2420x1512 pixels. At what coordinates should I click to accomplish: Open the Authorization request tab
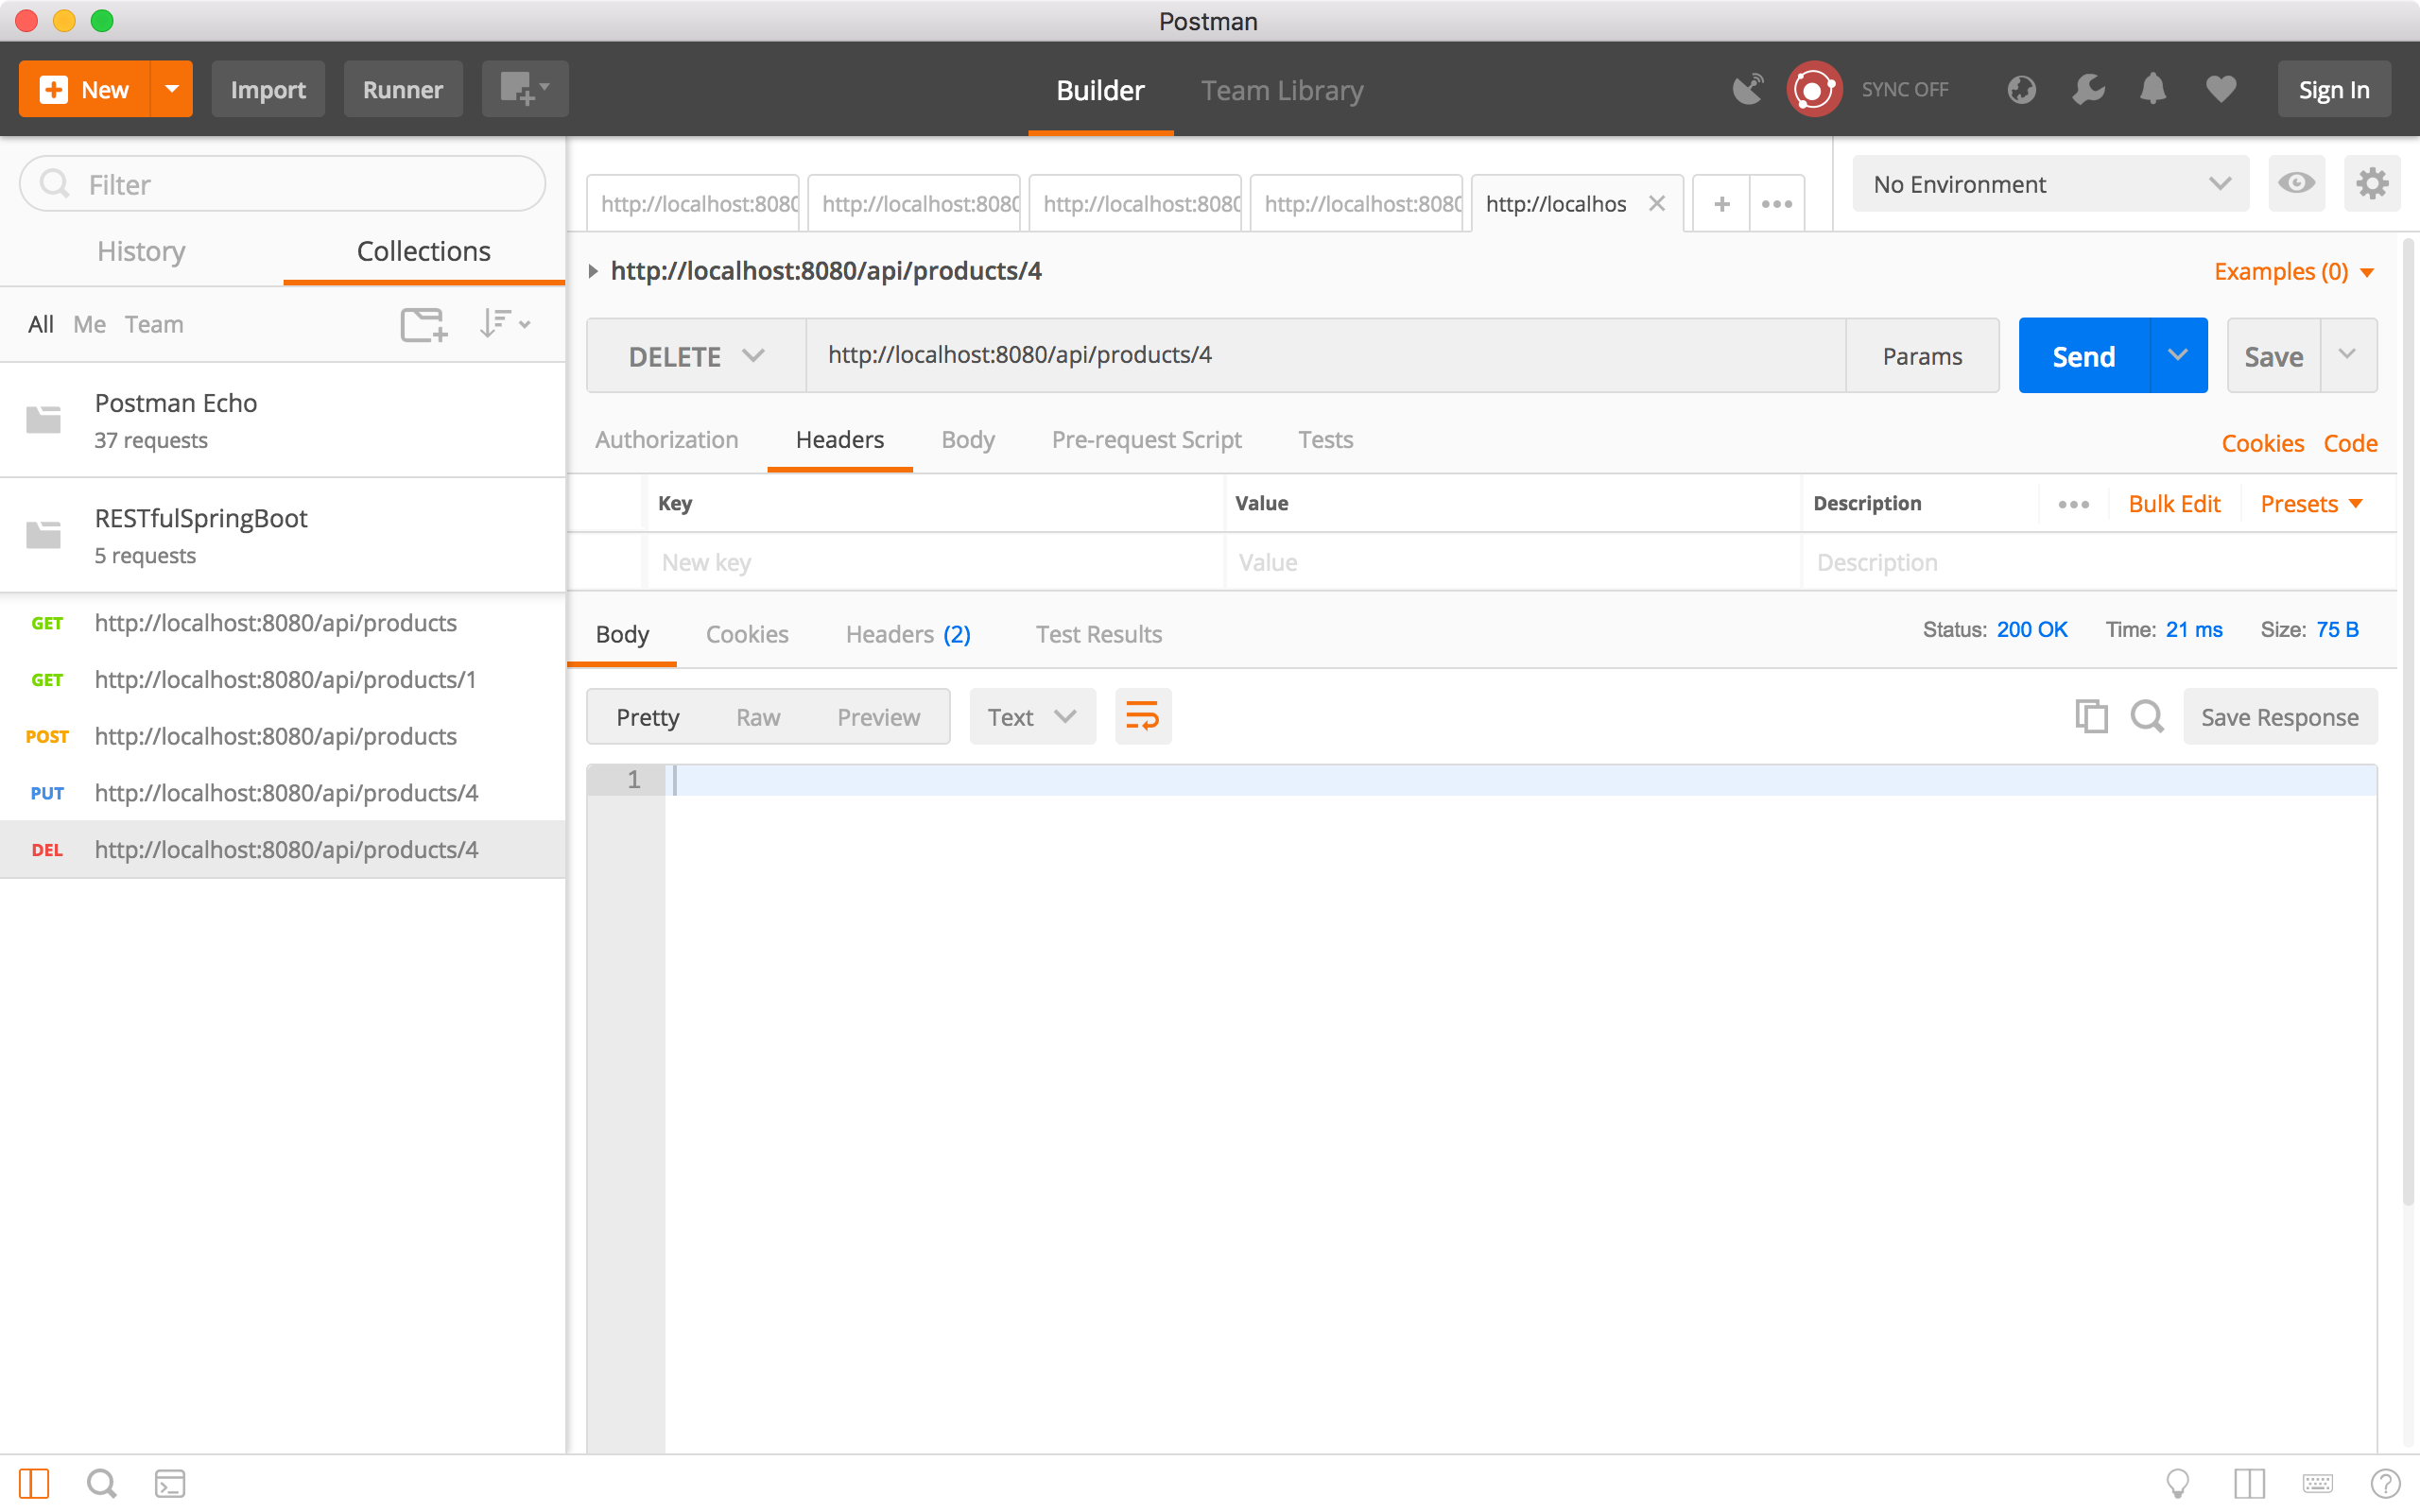666,439
